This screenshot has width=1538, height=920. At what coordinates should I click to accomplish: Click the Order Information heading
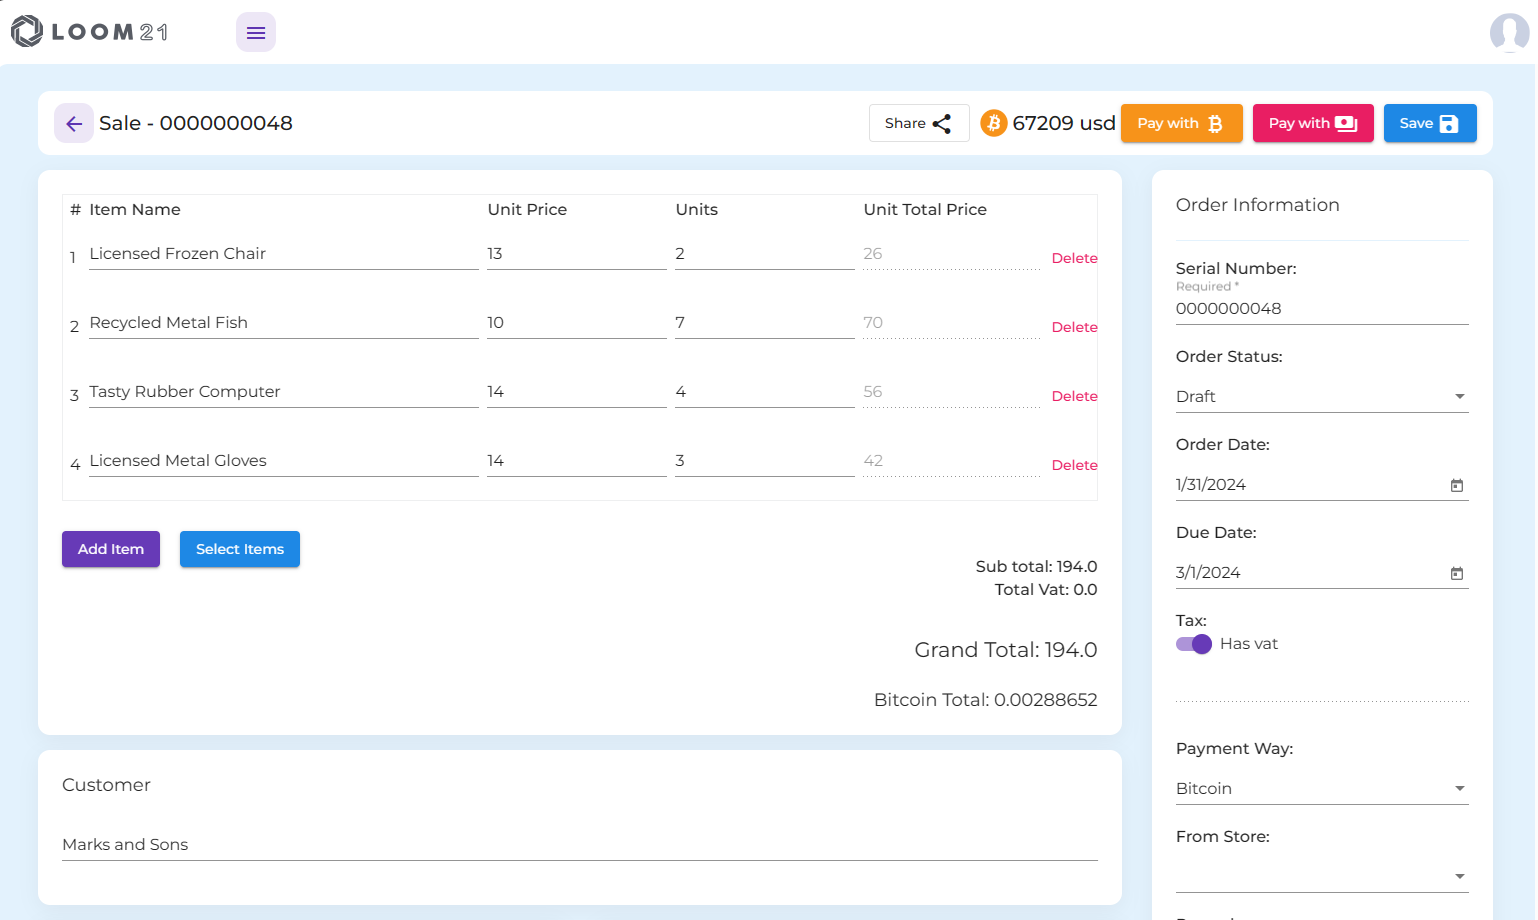tap(1258, 205)
